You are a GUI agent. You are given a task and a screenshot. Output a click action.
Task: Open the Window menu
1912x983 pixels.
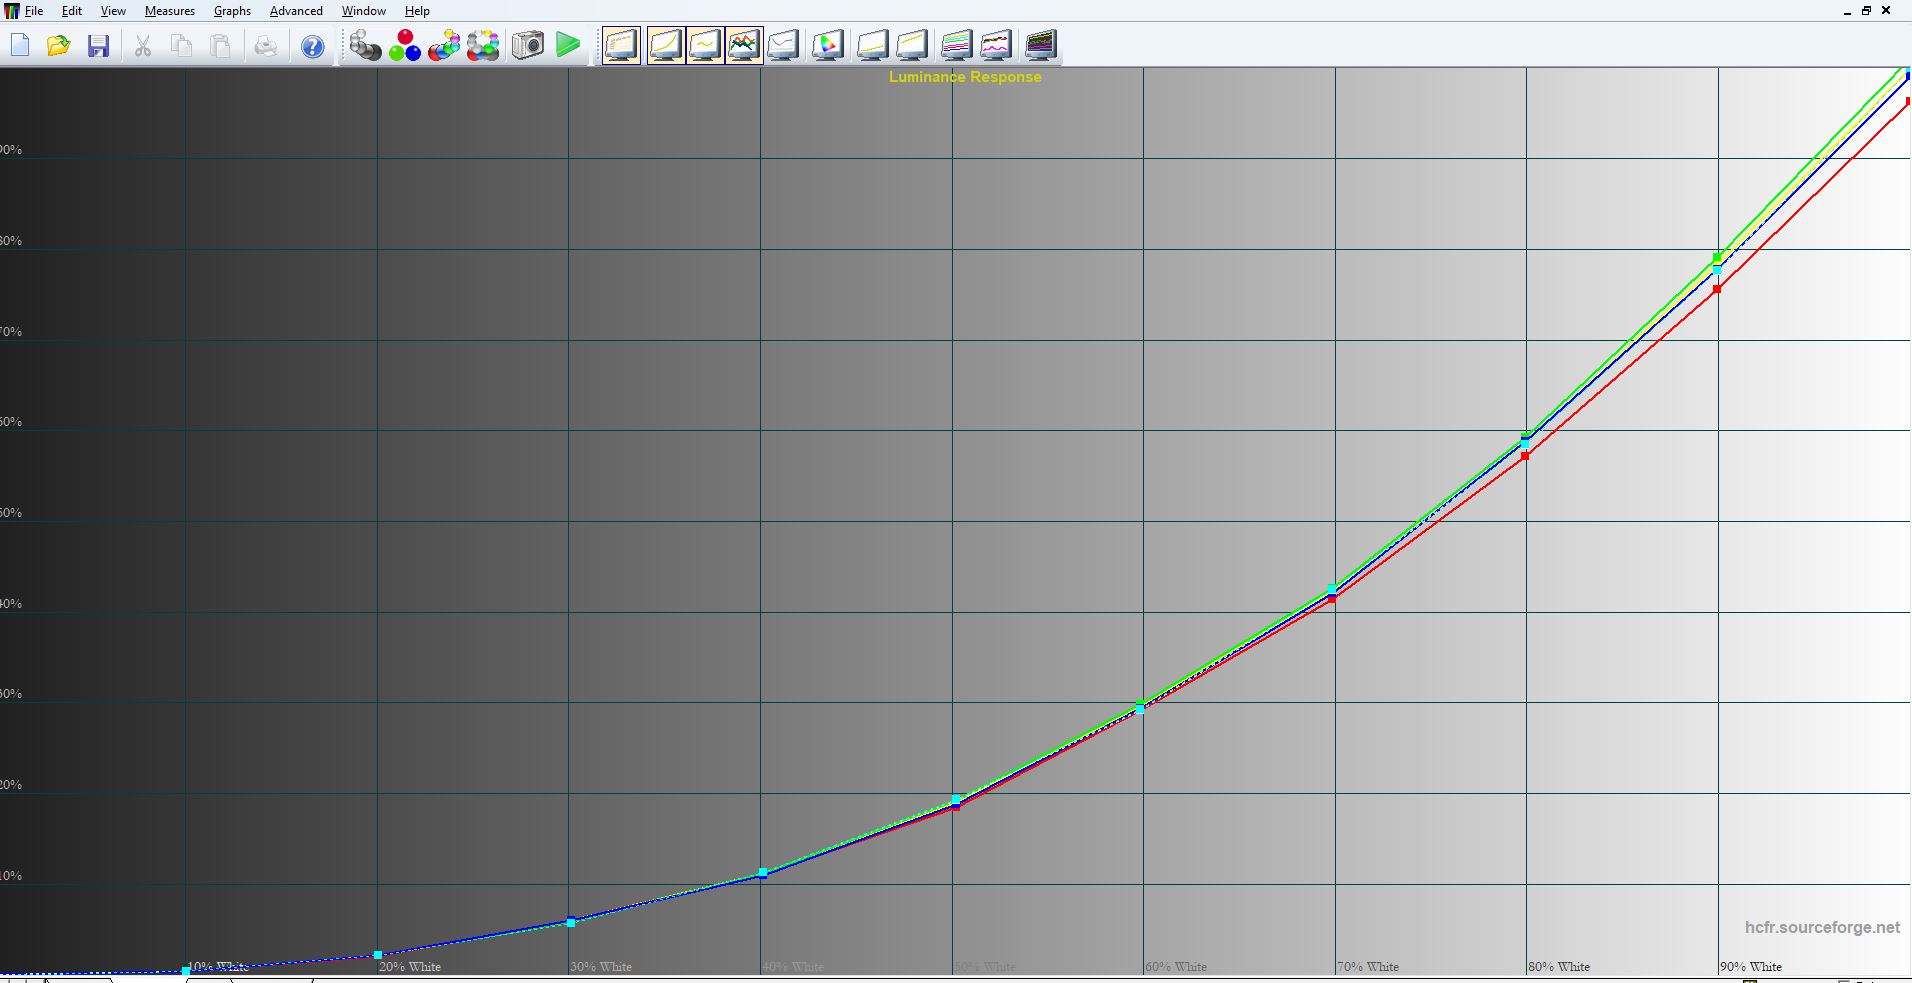(x=363, y=11)
